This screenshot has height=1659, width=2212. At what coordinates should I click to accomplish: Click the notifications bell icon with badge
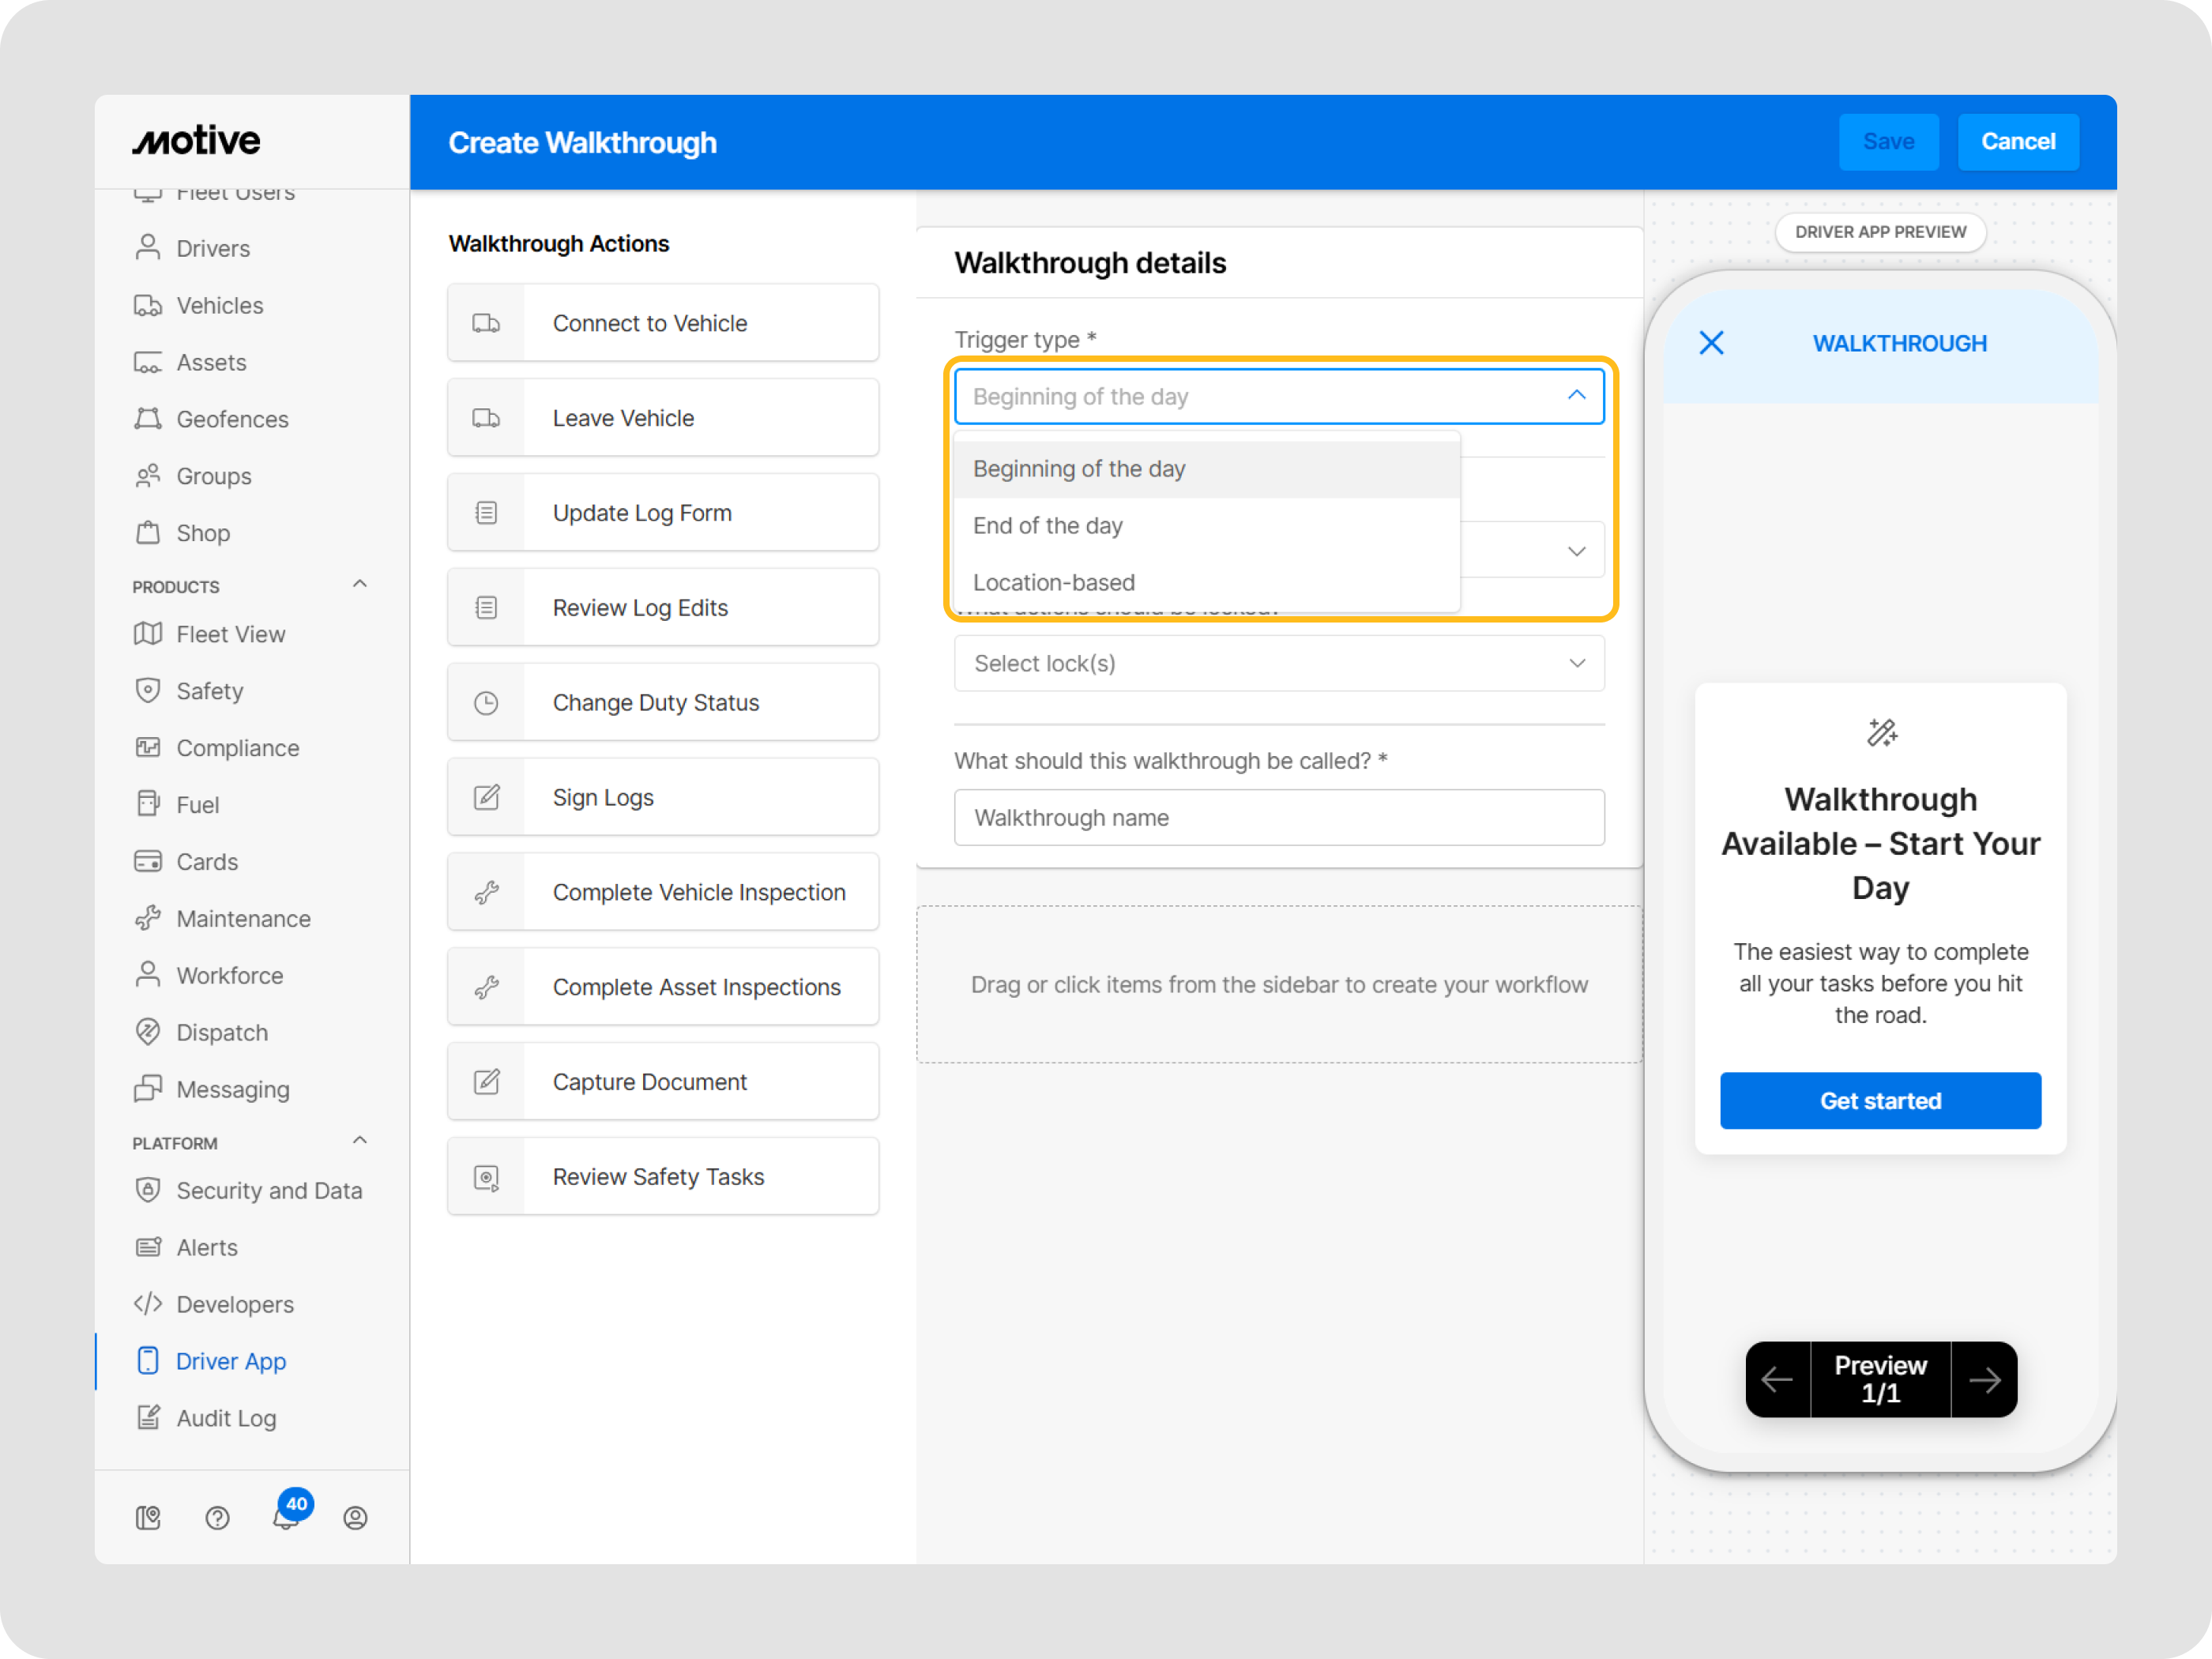287,1516
